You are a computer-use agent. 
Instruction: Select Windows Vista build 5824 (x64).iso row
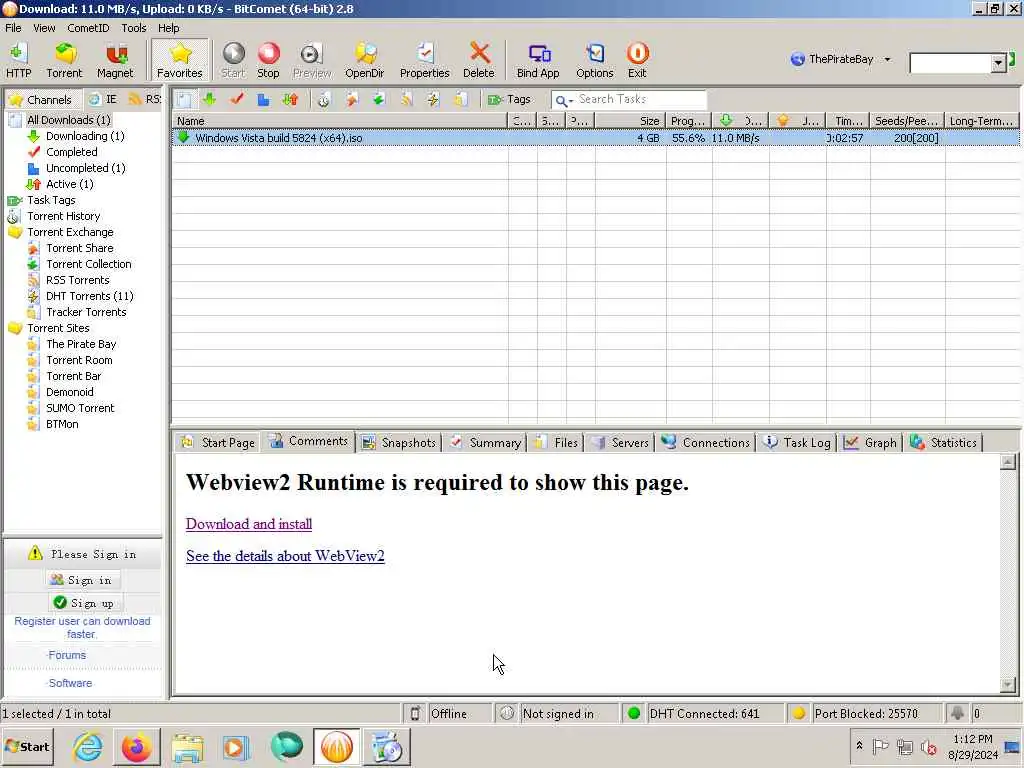tap(595, 138)
